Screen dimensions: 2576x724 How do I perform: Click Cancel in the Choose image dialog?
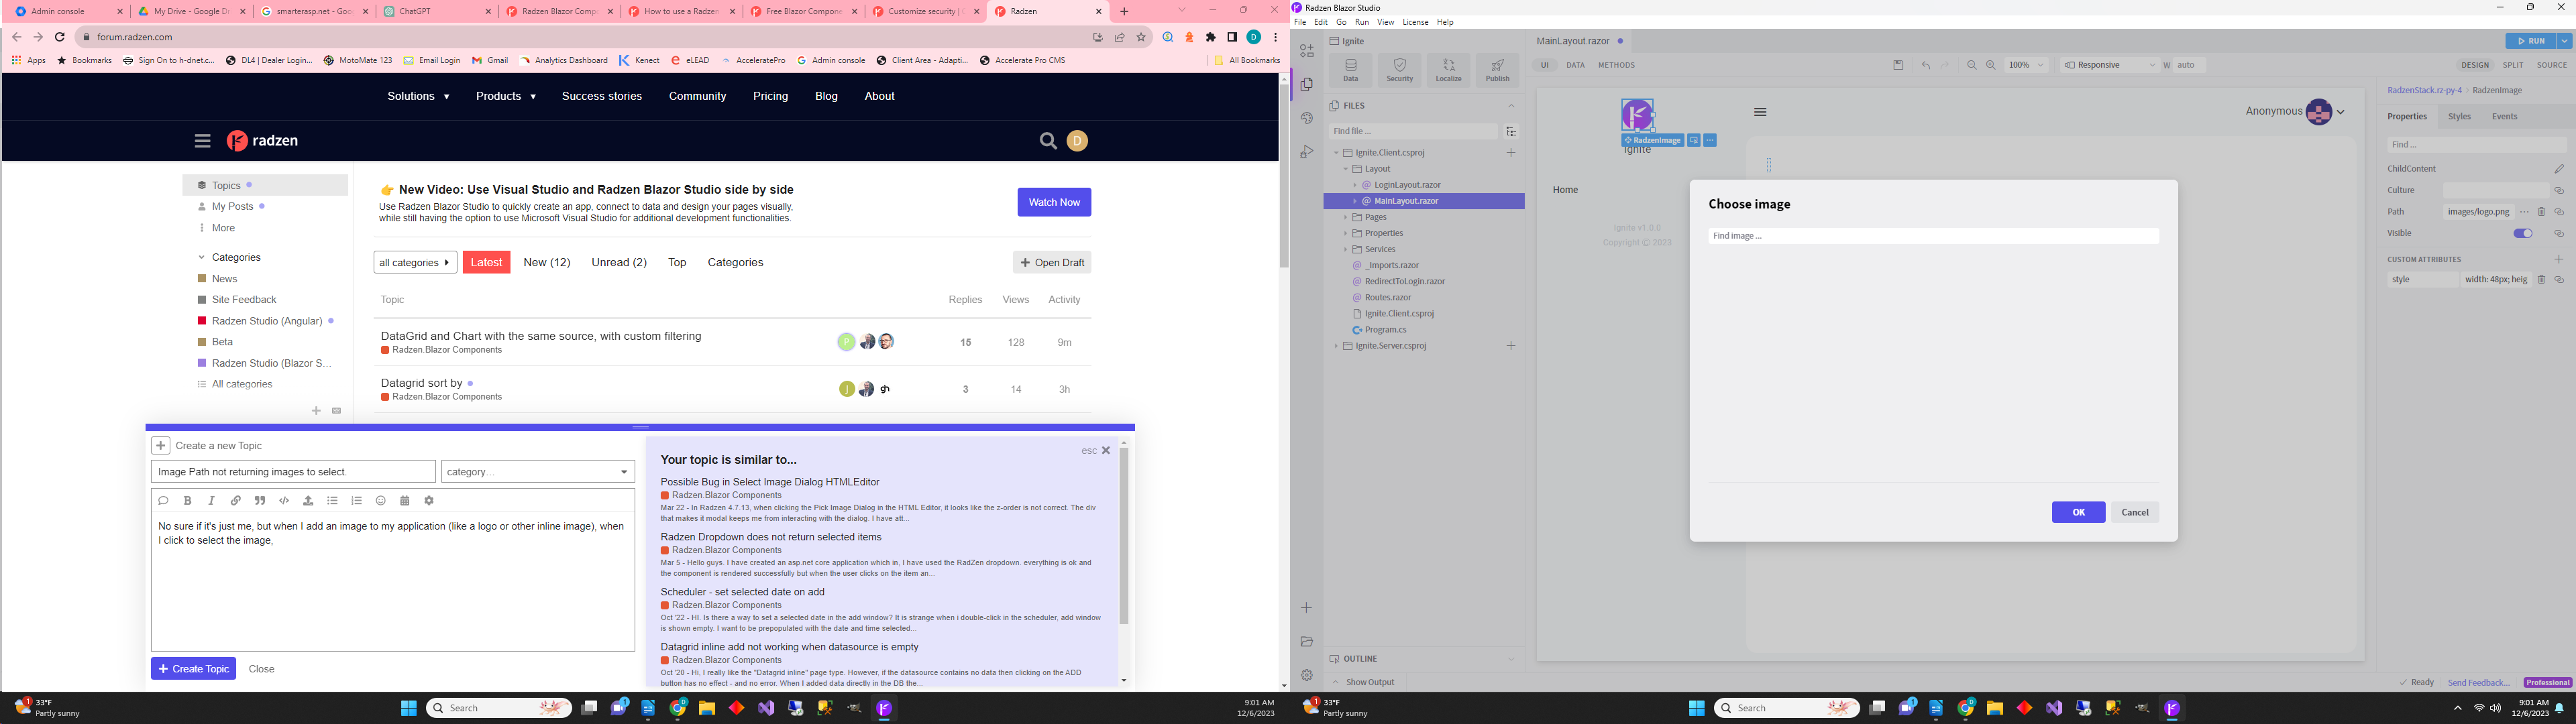[x=2134, y=512]
